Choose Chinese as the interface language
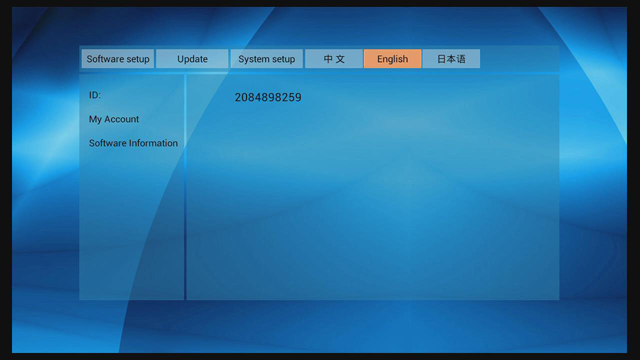This screenshot has height=360, width=640. coord(334,59)
